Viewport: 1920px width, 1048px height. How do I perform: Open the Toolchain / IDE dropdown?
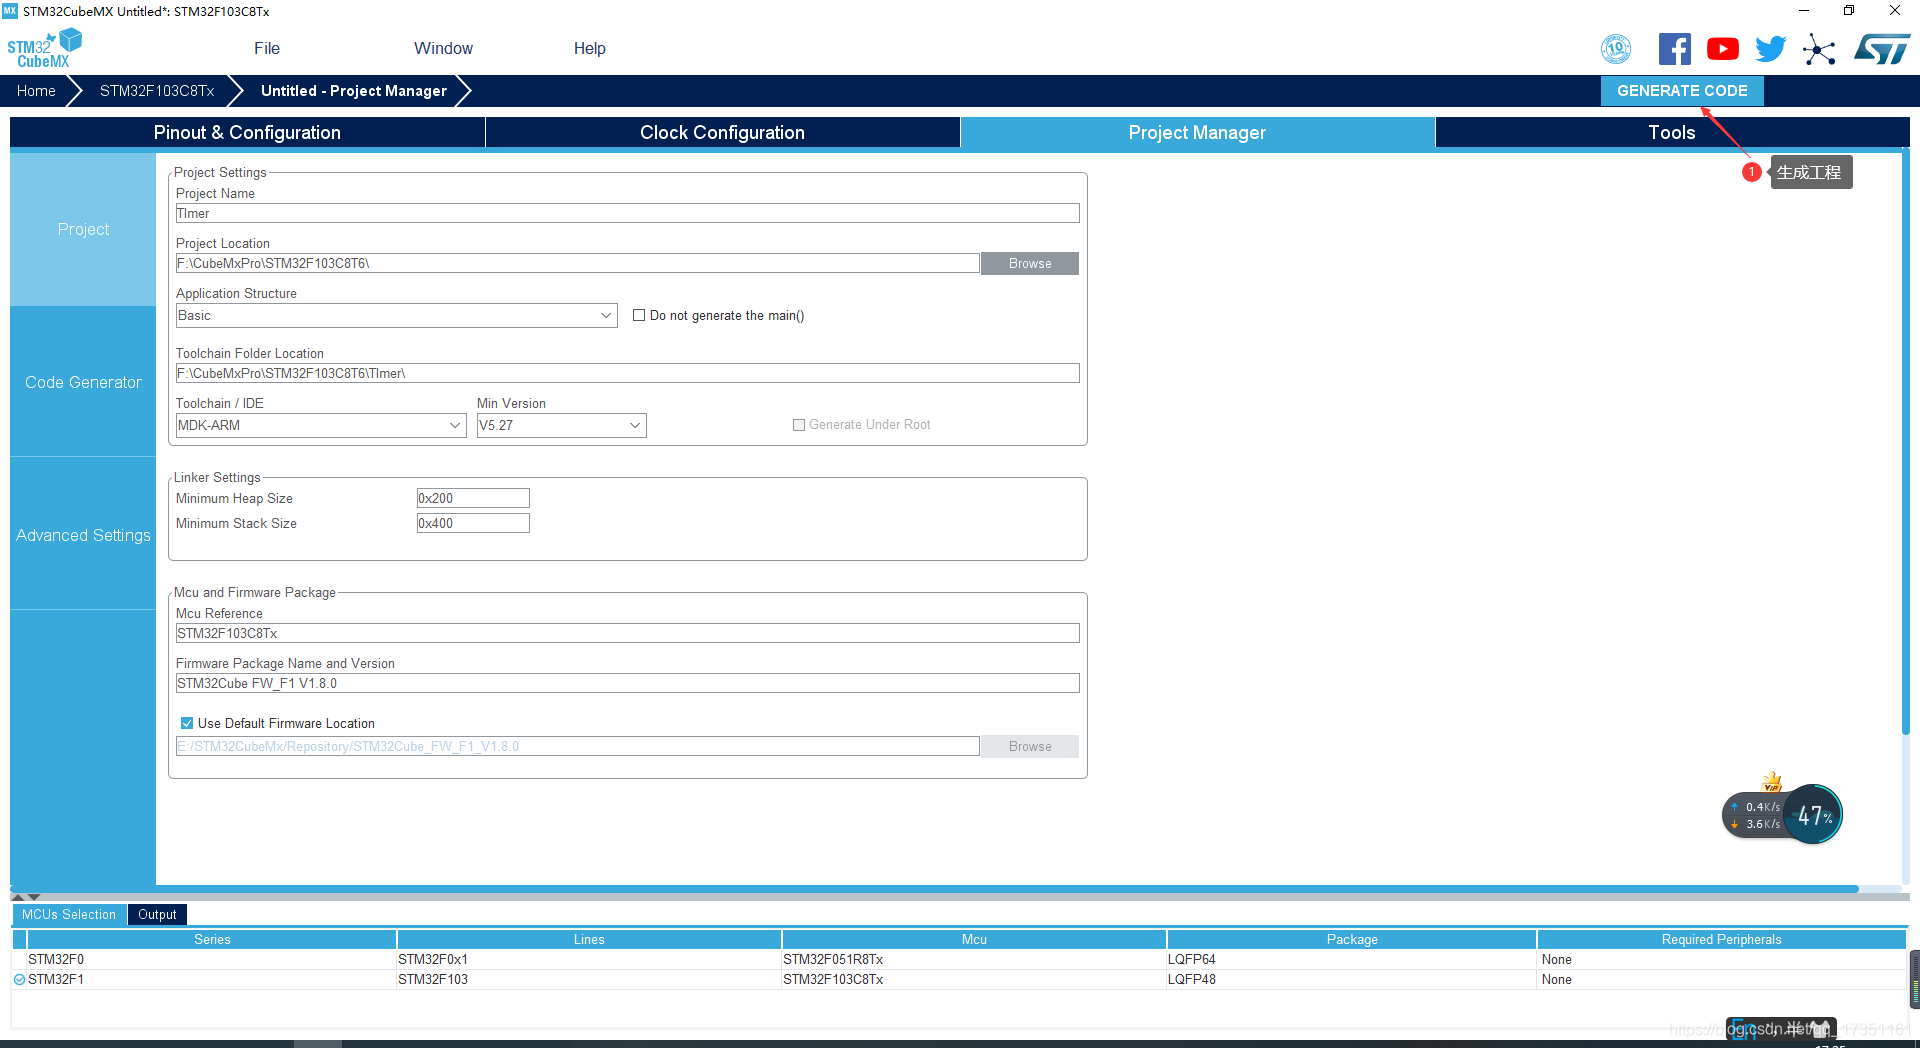(x=321, y=425)
